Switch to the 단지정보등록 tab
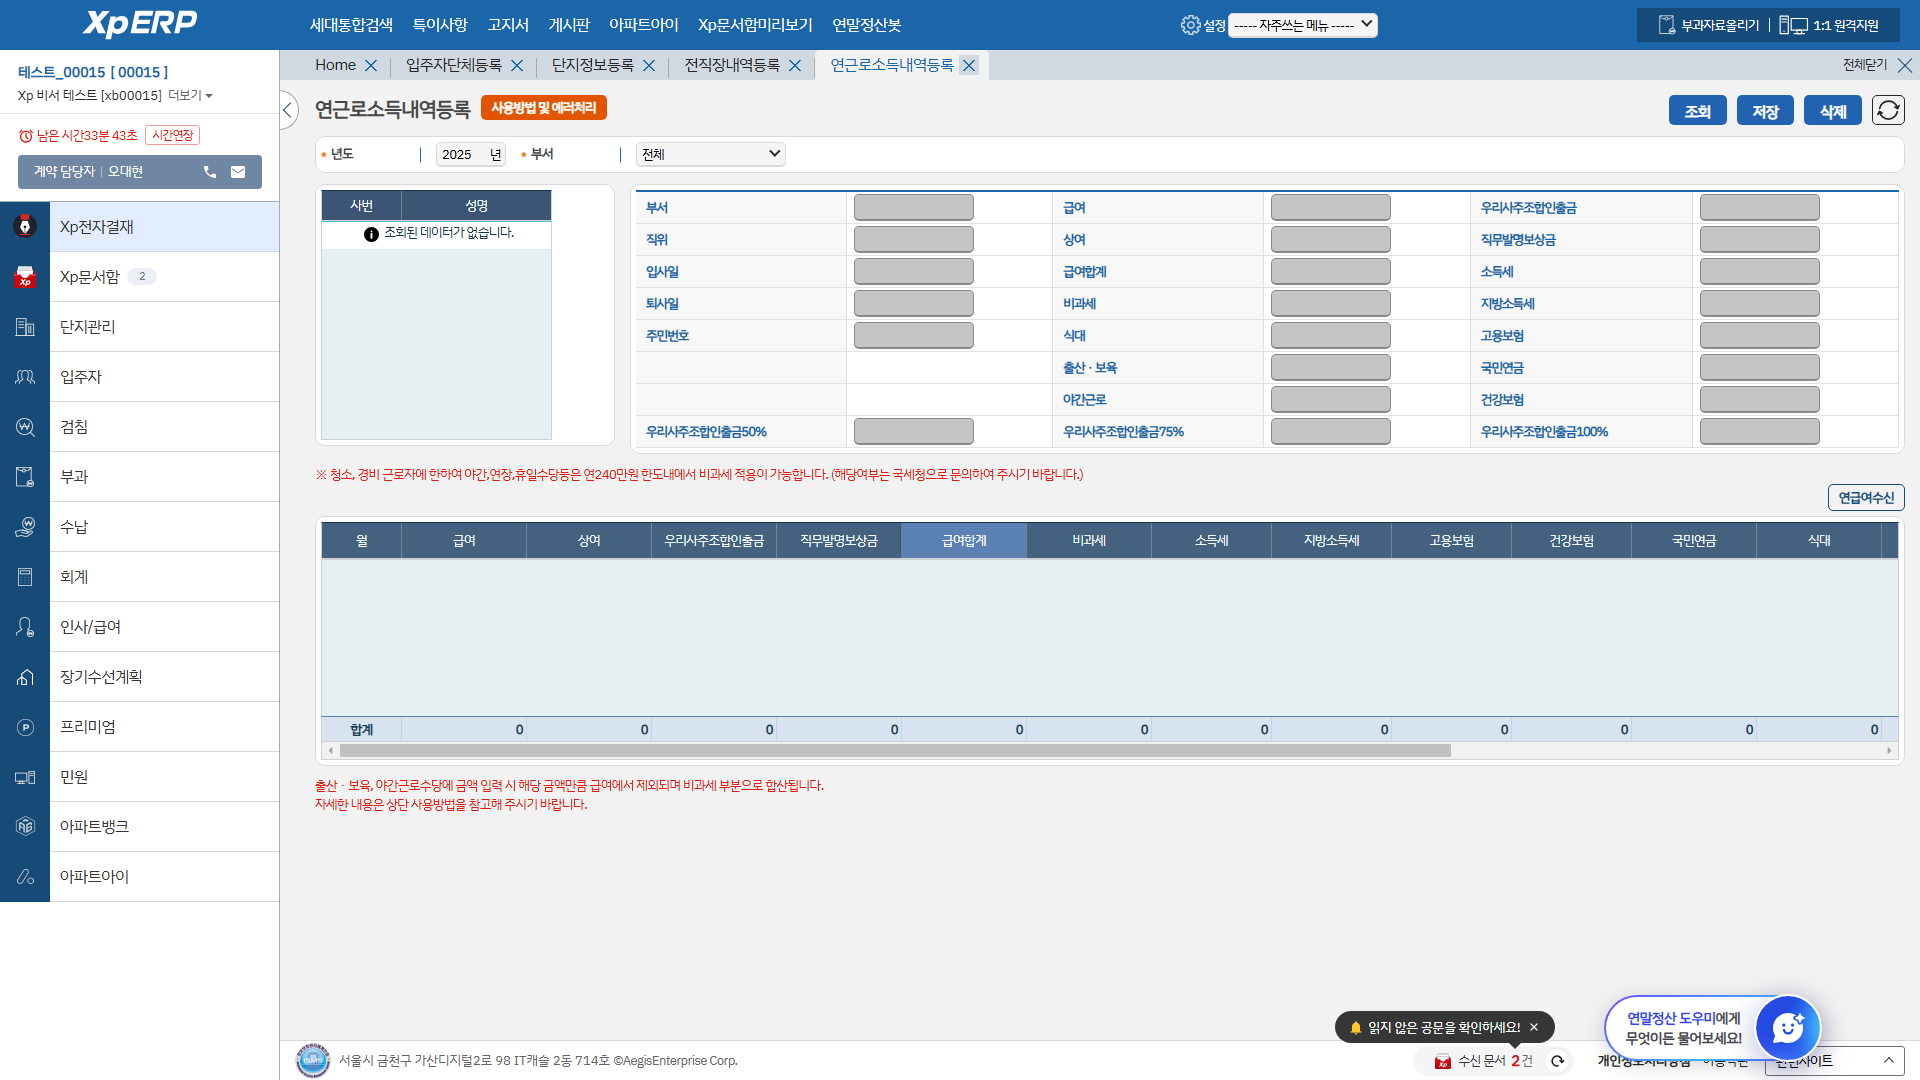 tap(593, 66)
